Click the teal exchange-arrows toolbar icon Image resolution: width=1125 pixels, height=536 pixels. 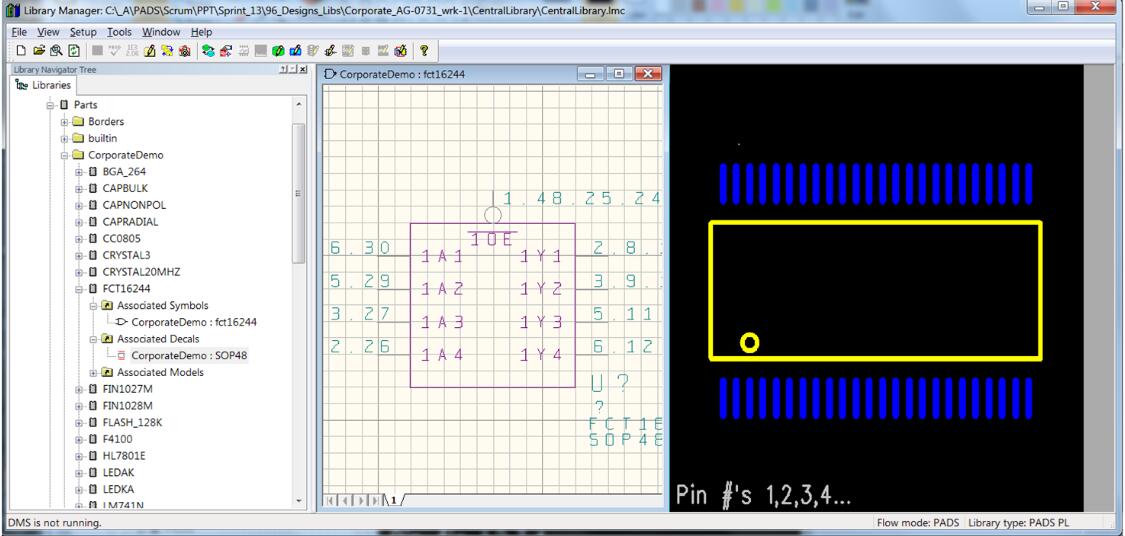pyautogui.click(x=208, y=51)
